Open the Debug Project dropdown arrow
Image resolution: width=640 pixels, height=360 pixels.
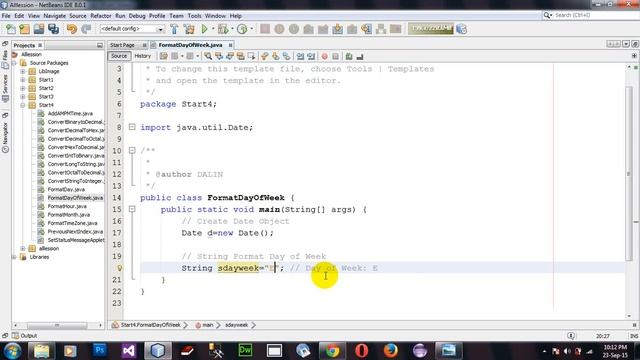(232, 29)
